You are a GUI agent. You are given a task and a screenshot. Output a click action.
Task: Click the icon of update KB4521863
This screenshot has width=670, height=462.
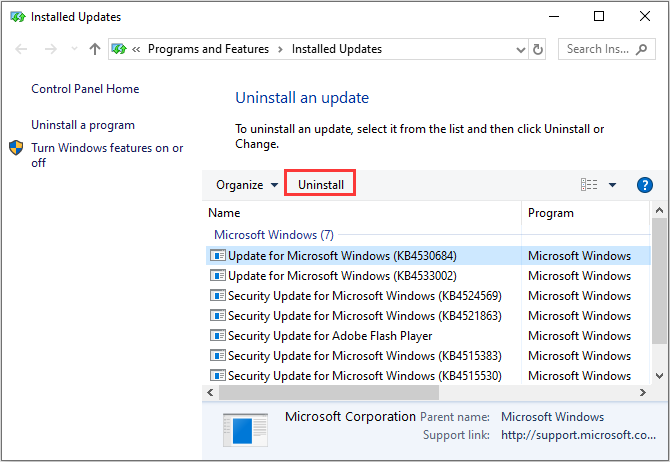click(x=217, y=315)
